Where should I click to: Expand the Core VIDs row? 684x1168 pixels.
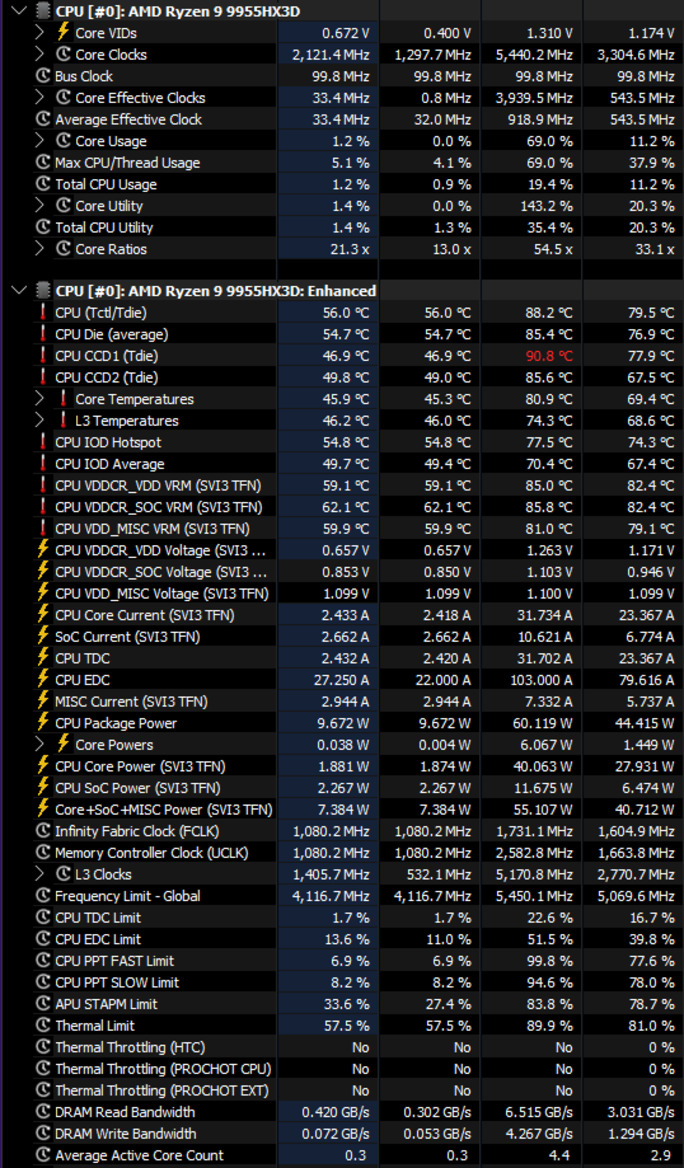pyautogui.click(x=39, y=33)
